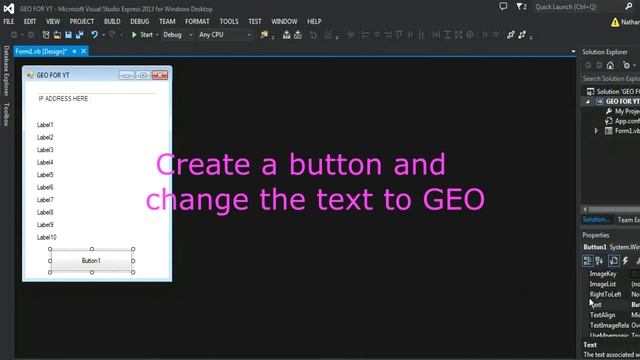This screenshot has width=640, height=360.
Task: Show Properties in Categorized view
Action: pyautogui.click(x=588, y=260)
